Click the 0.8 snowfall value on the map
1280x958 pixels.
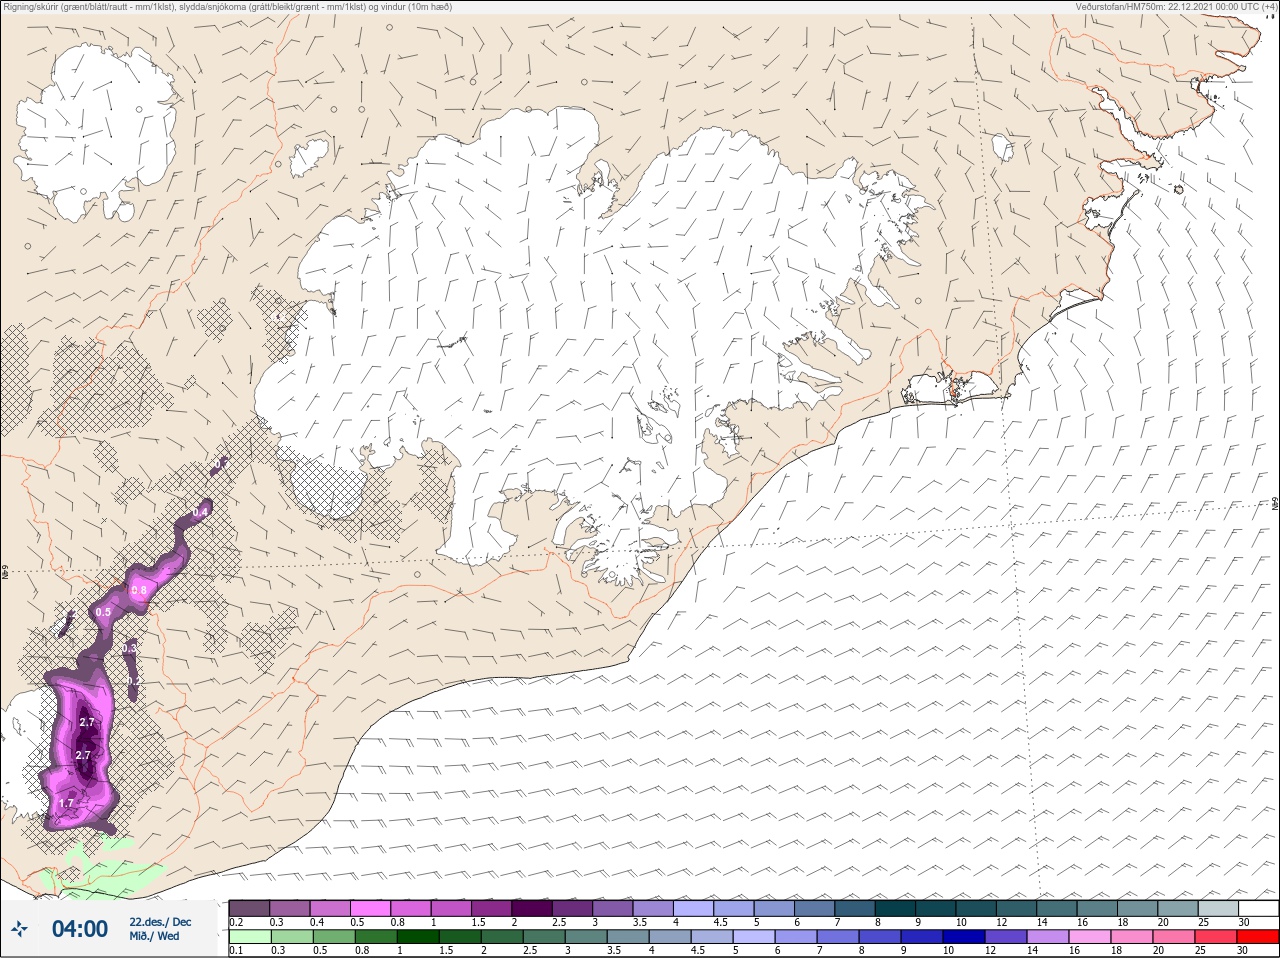[x=139, y=591]
